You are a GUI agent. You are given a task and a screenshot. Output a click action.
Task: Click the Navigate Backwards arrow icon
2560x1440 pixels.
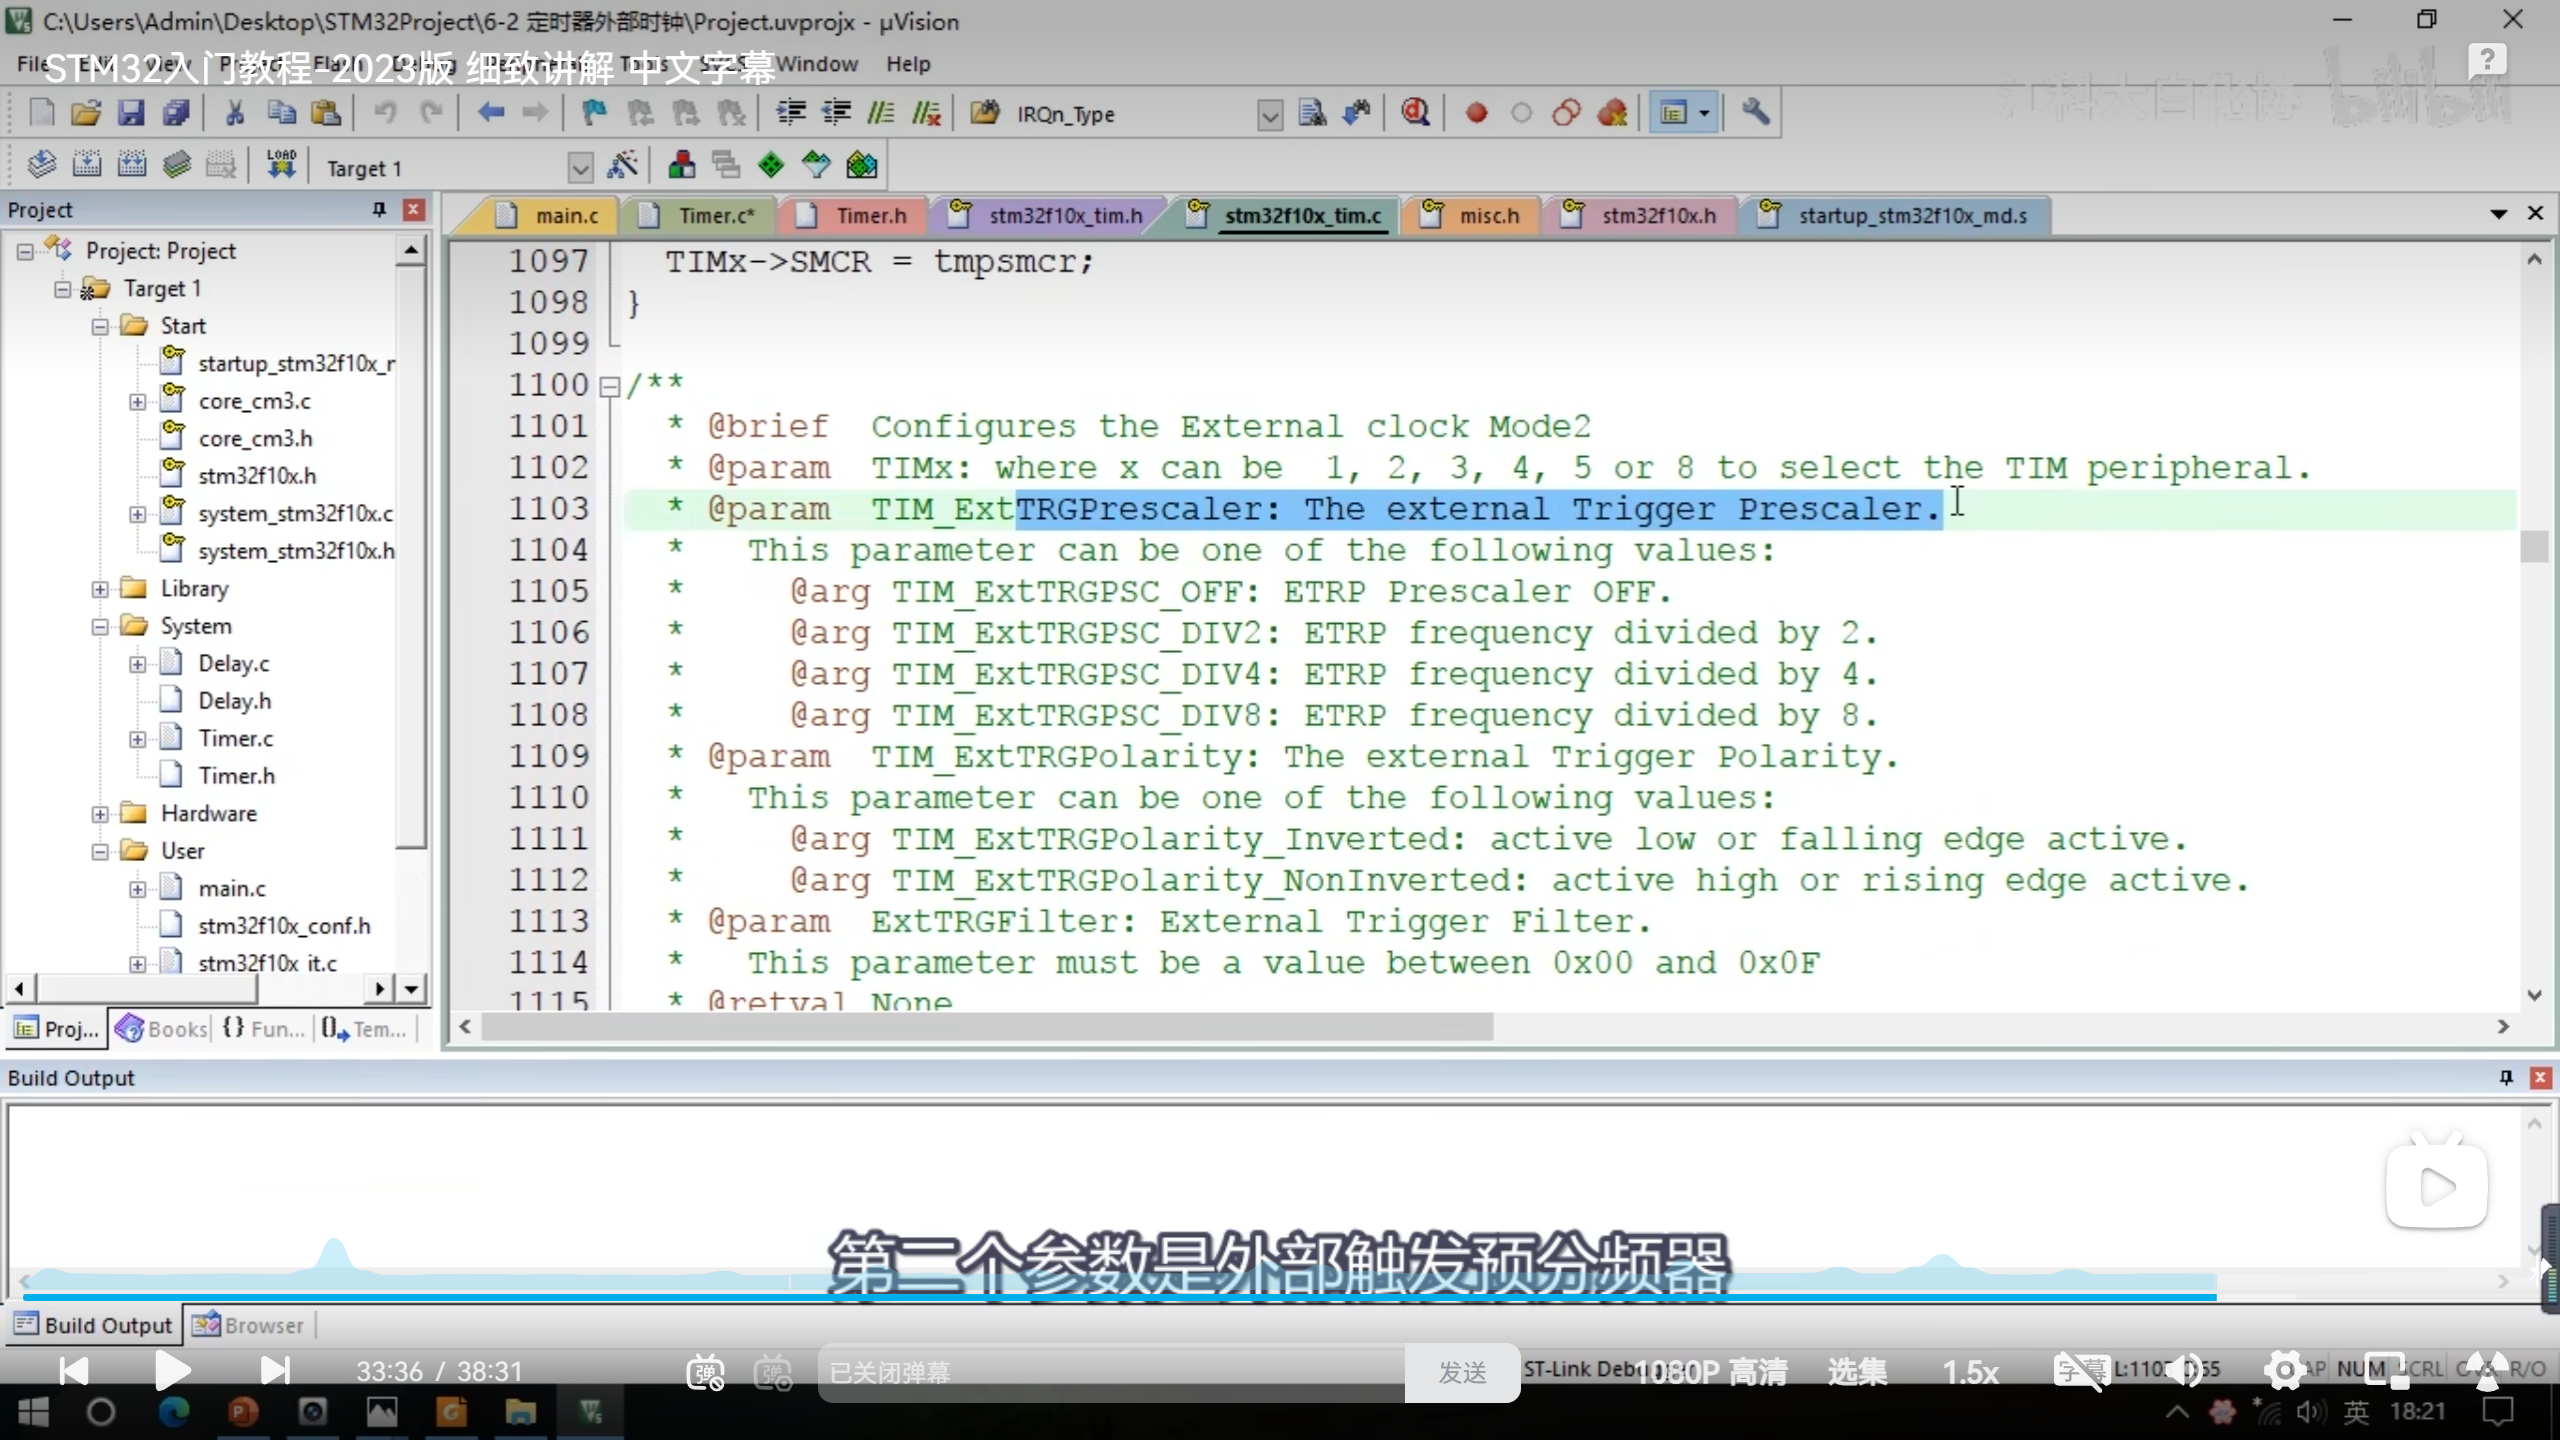click(490, 113)
